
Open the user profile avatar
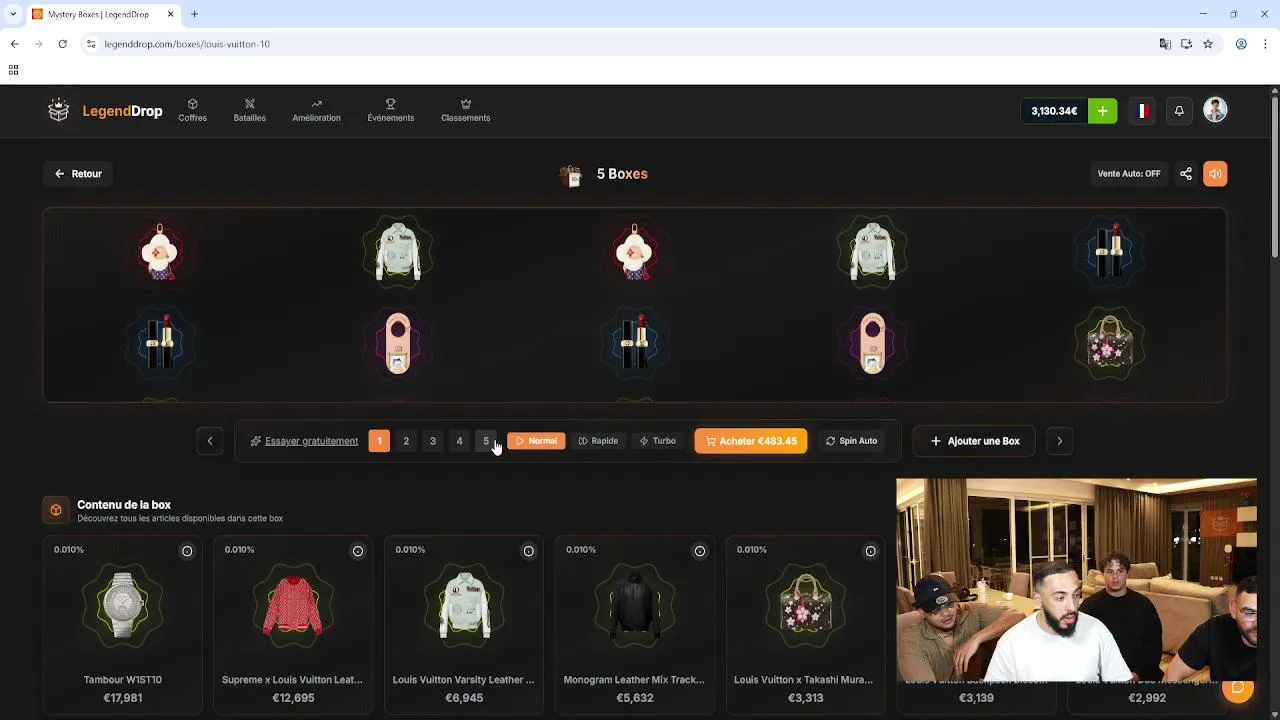point(1215,110)
